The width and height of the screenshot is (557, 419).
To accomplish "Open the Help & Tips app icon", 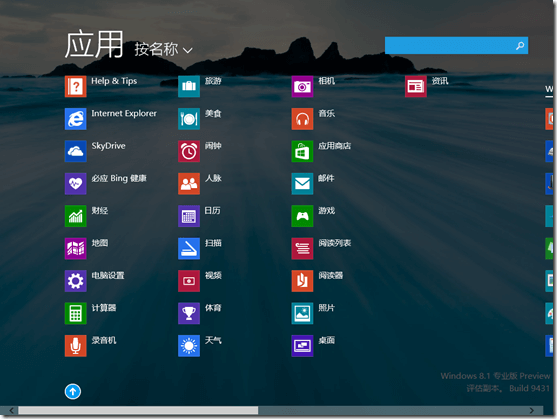I will click(x=75, y=86).
